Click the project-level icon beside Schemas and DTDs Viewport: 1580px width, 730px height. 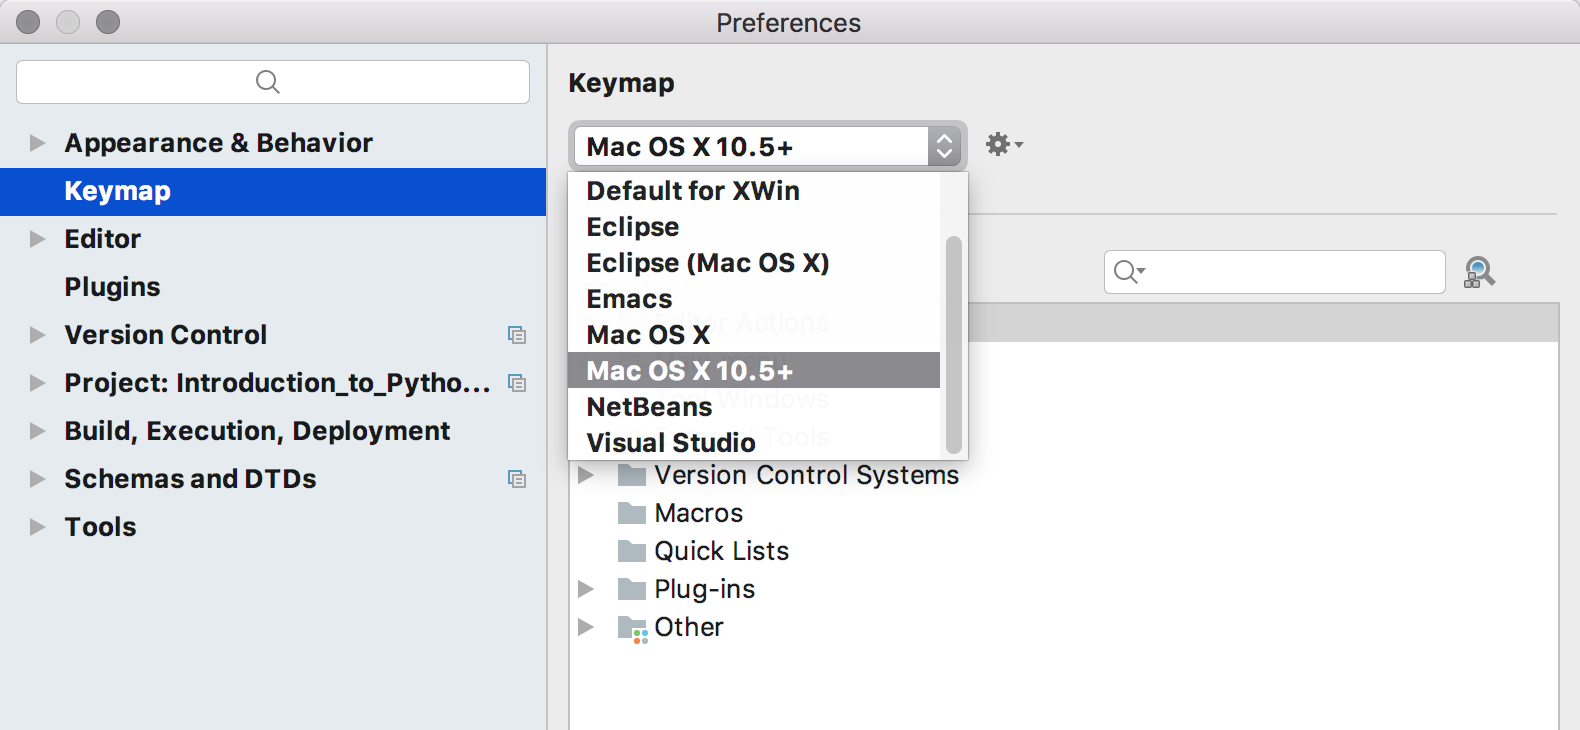tap(517, 479)
